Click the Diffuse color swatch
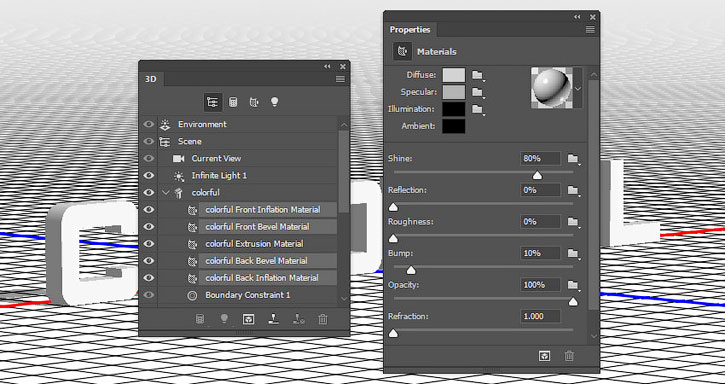 point(454,75)
